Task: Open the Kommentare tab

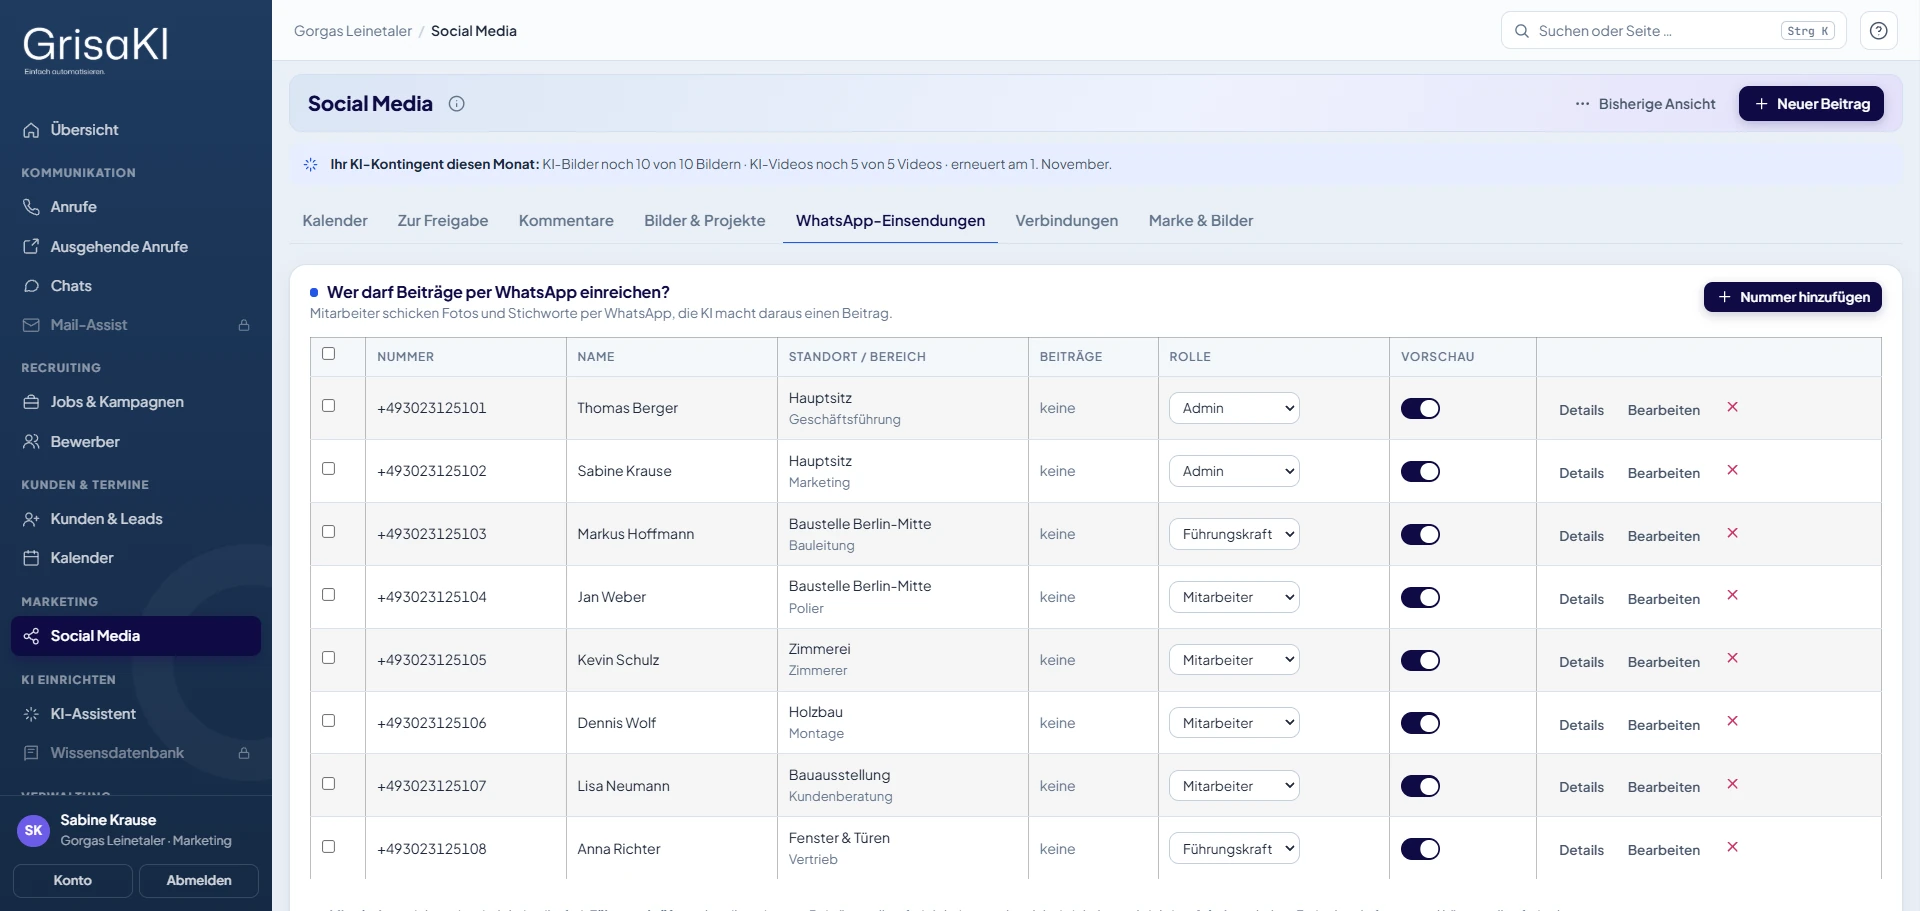Action: pos(566,221)
